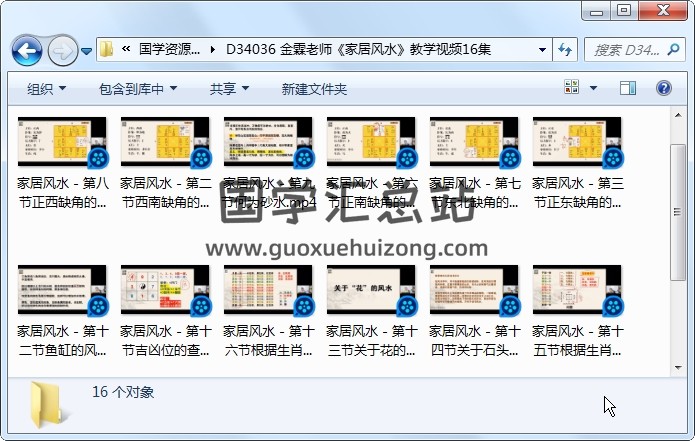The image size is (695, 441).
Task: Select the 第十三节关于花 video thumbnail
Action: [371, 290]
